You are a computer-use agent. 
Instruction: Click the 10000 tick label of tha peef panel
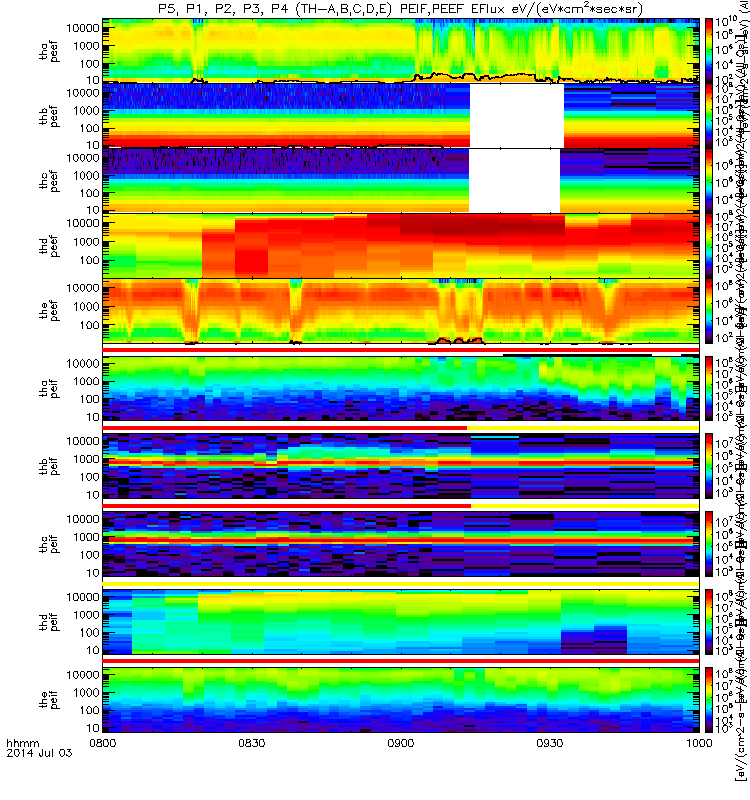coord(83,29)
